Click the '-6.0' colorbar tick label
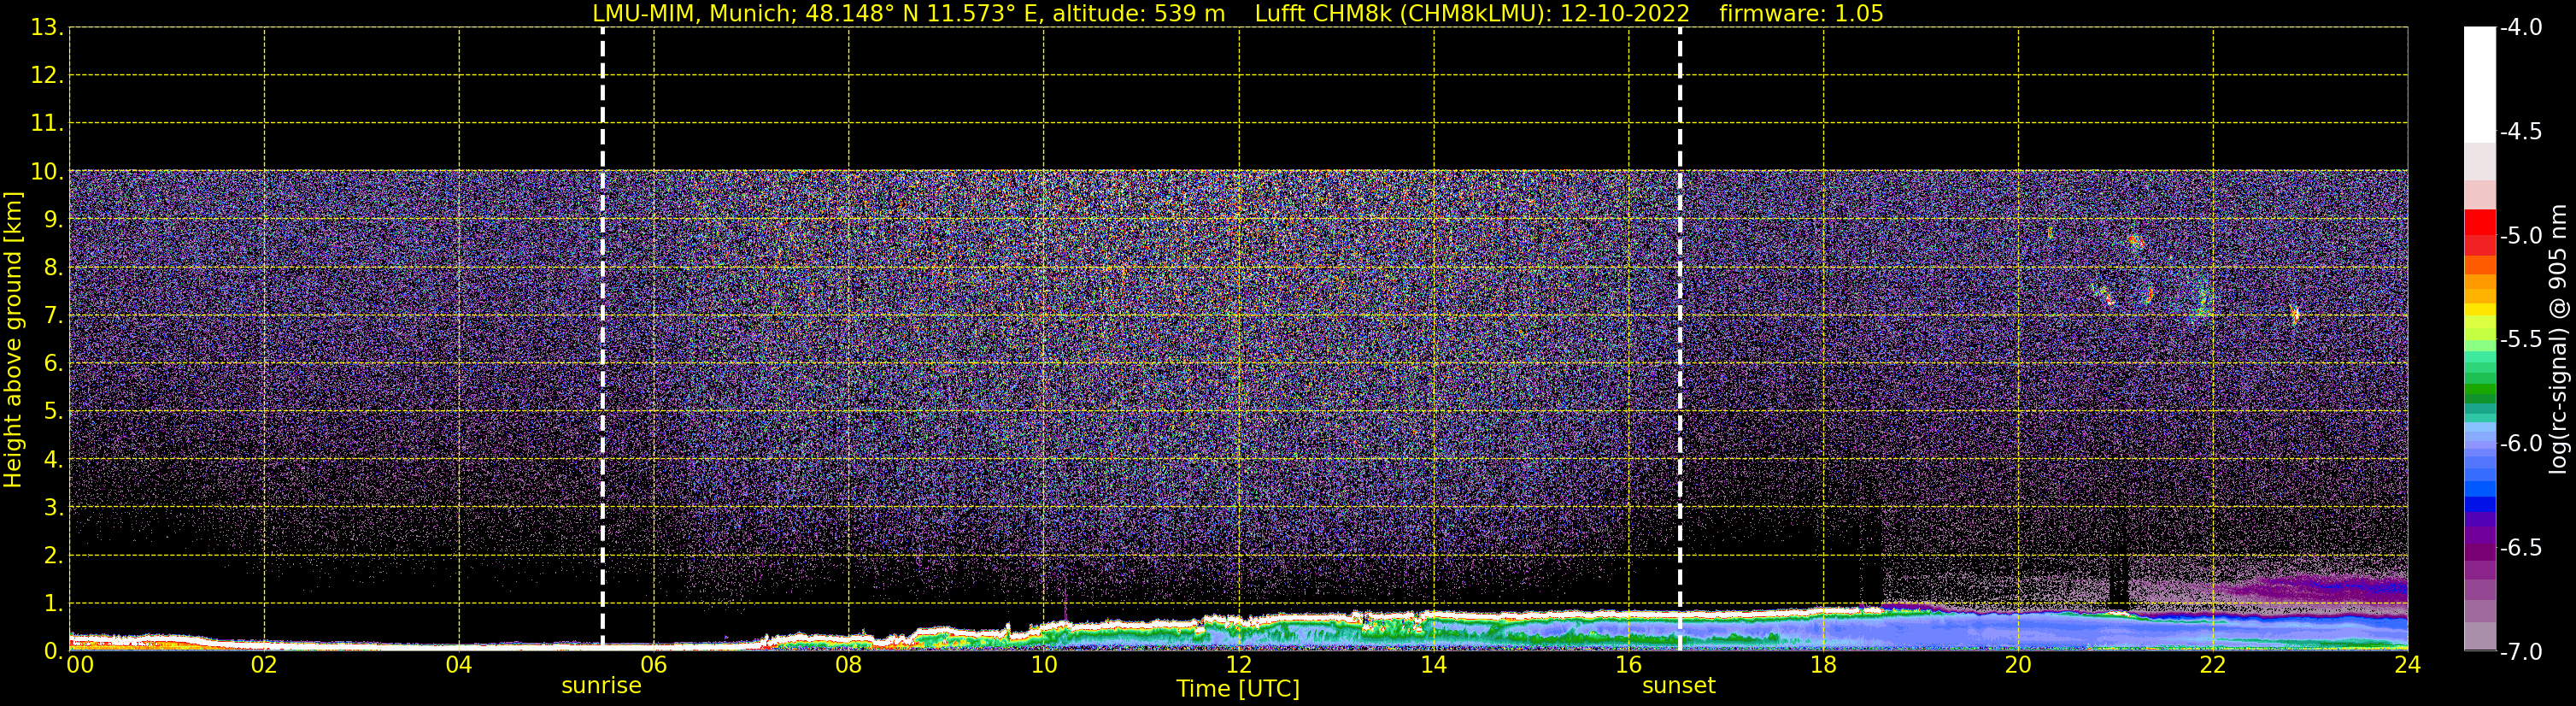The image size is (2576, 706). pos(2520,444)
